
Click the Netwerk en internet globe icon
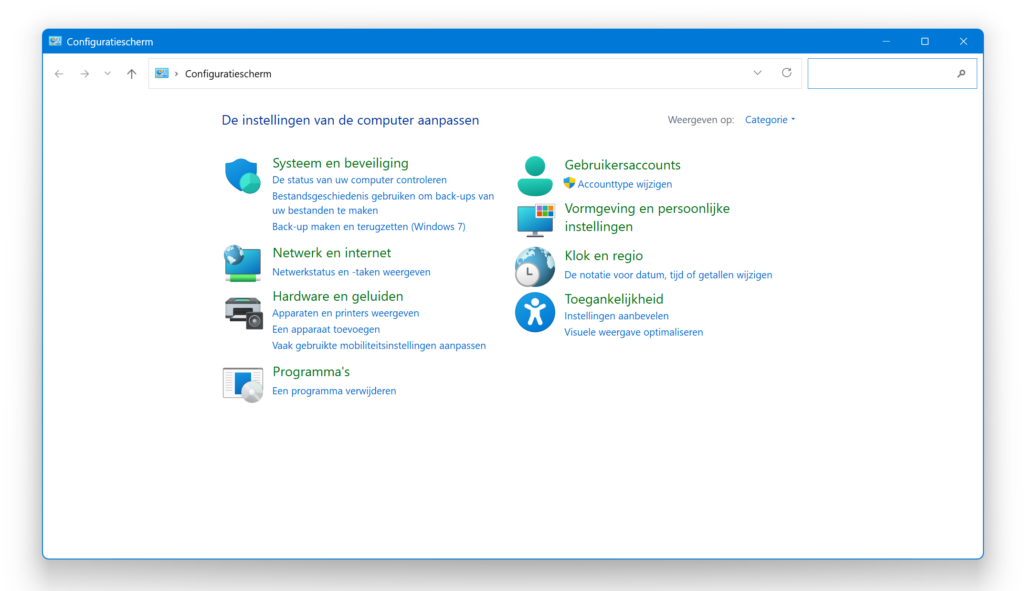pos(242,263)
